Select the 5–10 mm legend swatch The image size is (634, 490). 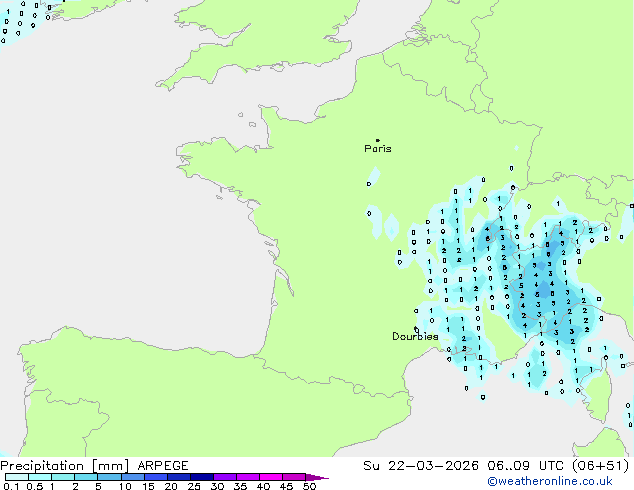click(109, 477)
